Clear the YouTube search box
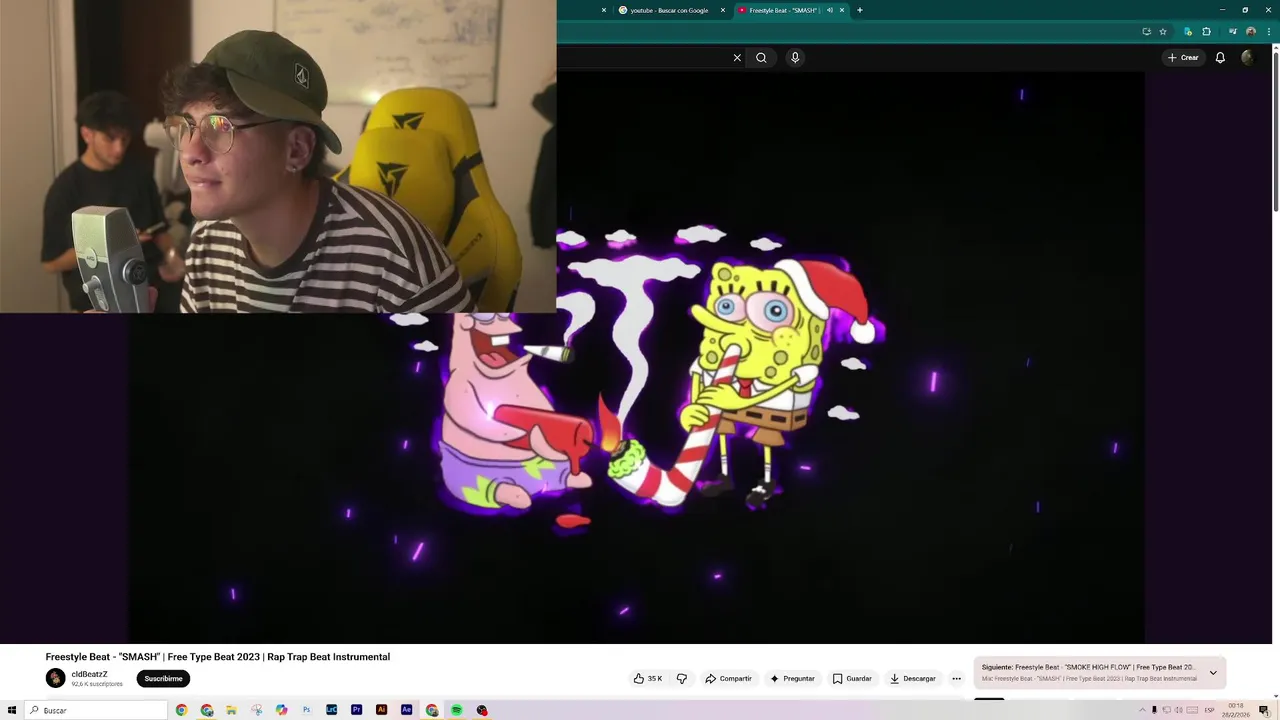This screenshot has width=1280, height=720. pos(737,58)
